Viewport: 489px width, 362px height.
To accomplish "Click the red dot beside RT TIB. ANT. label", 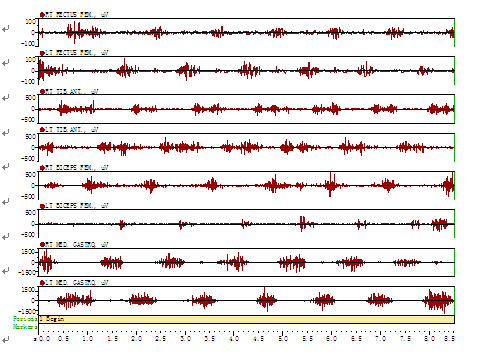I will (x=42, y=91).
